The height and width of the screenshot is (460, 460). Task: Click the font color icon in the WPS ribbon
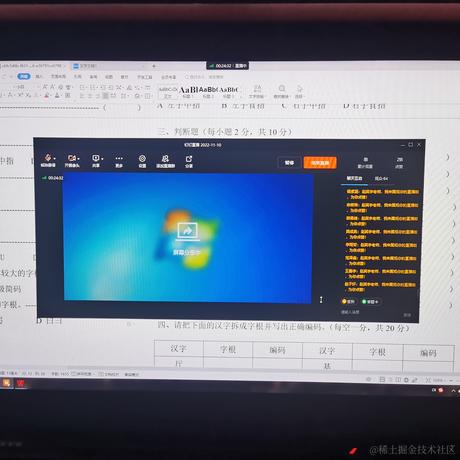[57, 96]
